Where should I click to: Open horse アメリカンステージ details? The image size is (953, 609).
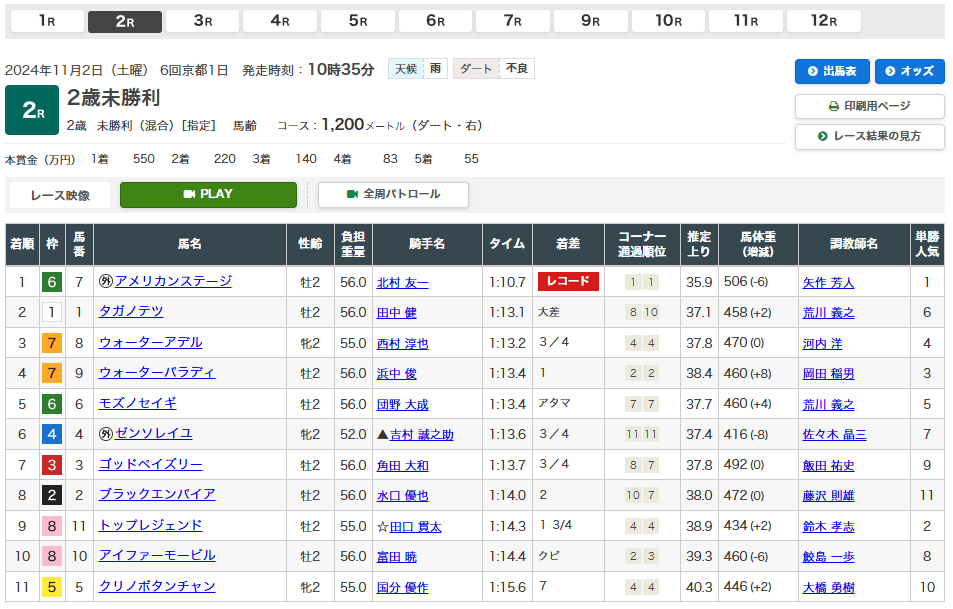[173, 282]
